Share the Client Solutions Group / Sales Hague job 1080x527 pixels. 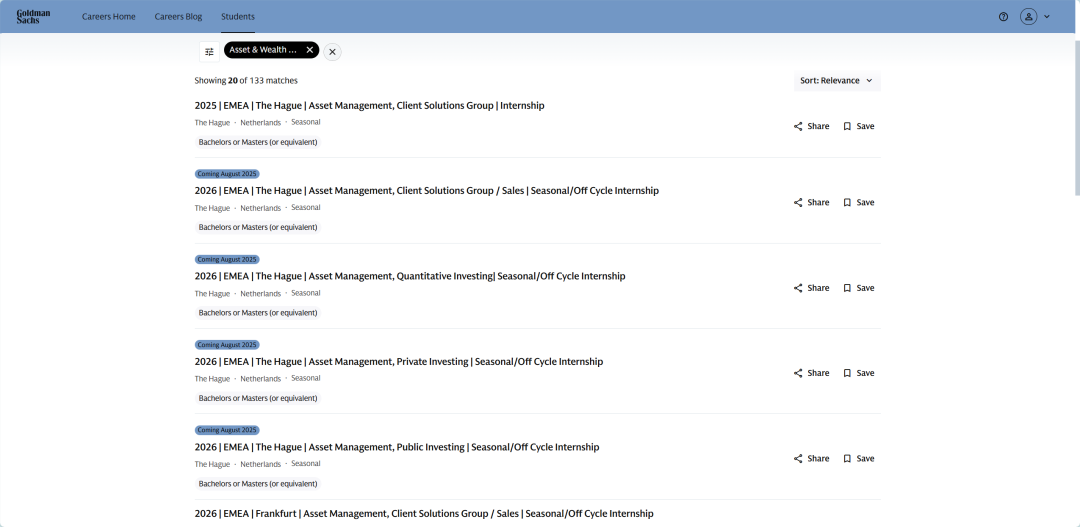pos(811,203)
